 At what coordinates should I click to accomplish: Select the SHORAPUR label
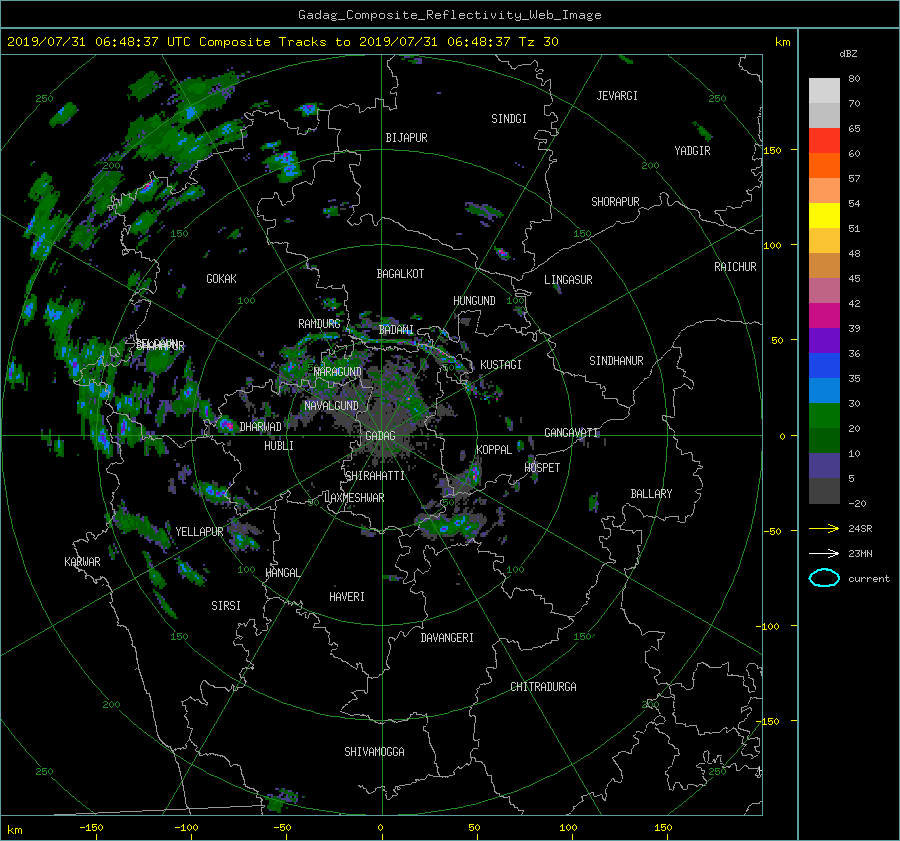point(615,202)
